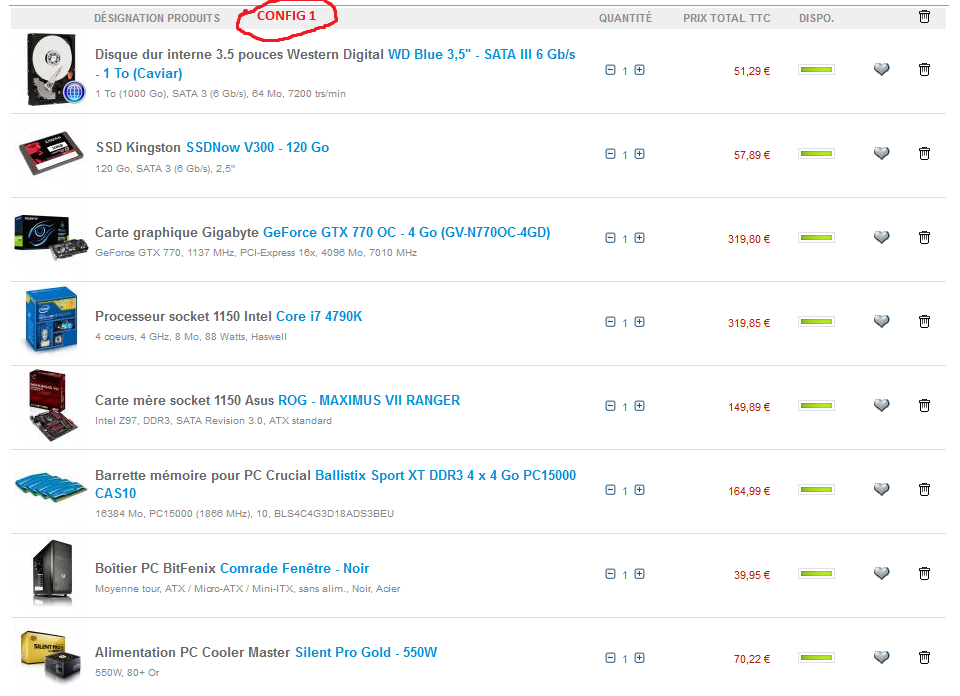Screen dimensions: 960x696
Task: Open the ROG - MAXIMUS VII RANGER link
Action: click(x=369, y=400)
